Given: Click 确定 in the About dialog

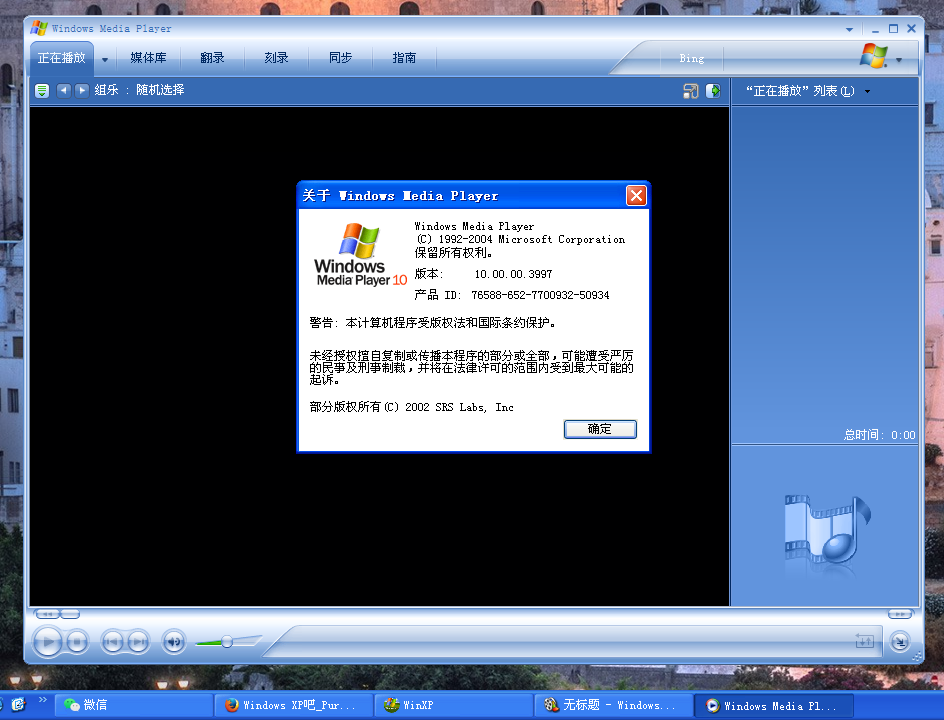Looking at the screenshot, I should click(600, 429).
